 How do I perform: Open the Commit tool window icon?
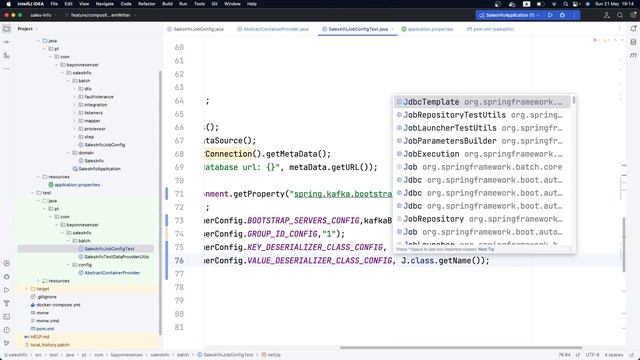7,42
